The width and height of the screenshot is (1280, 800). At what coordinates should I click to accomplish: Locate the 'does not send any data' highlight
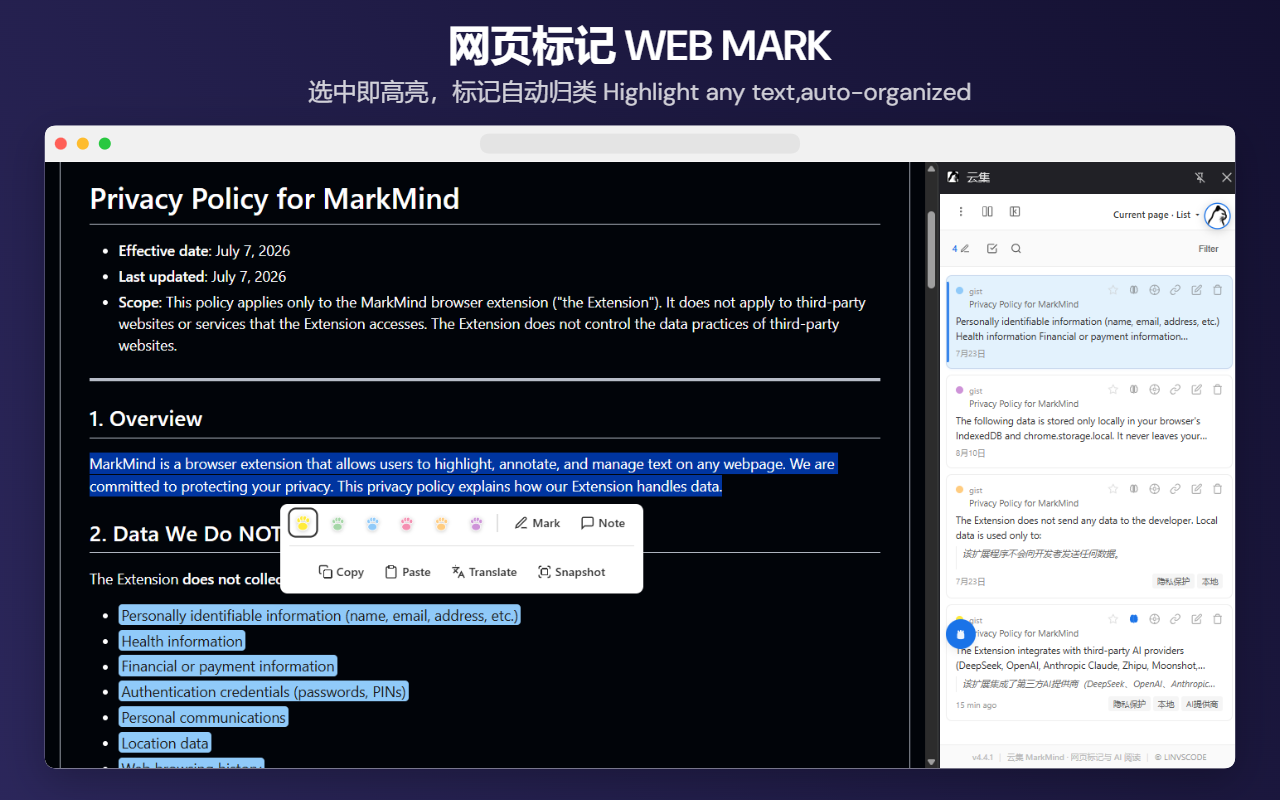coord(1155,489)
